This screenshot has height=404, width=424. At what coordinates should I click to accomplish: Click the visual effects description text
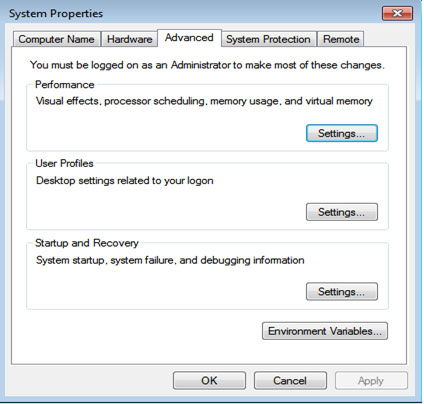204,101
